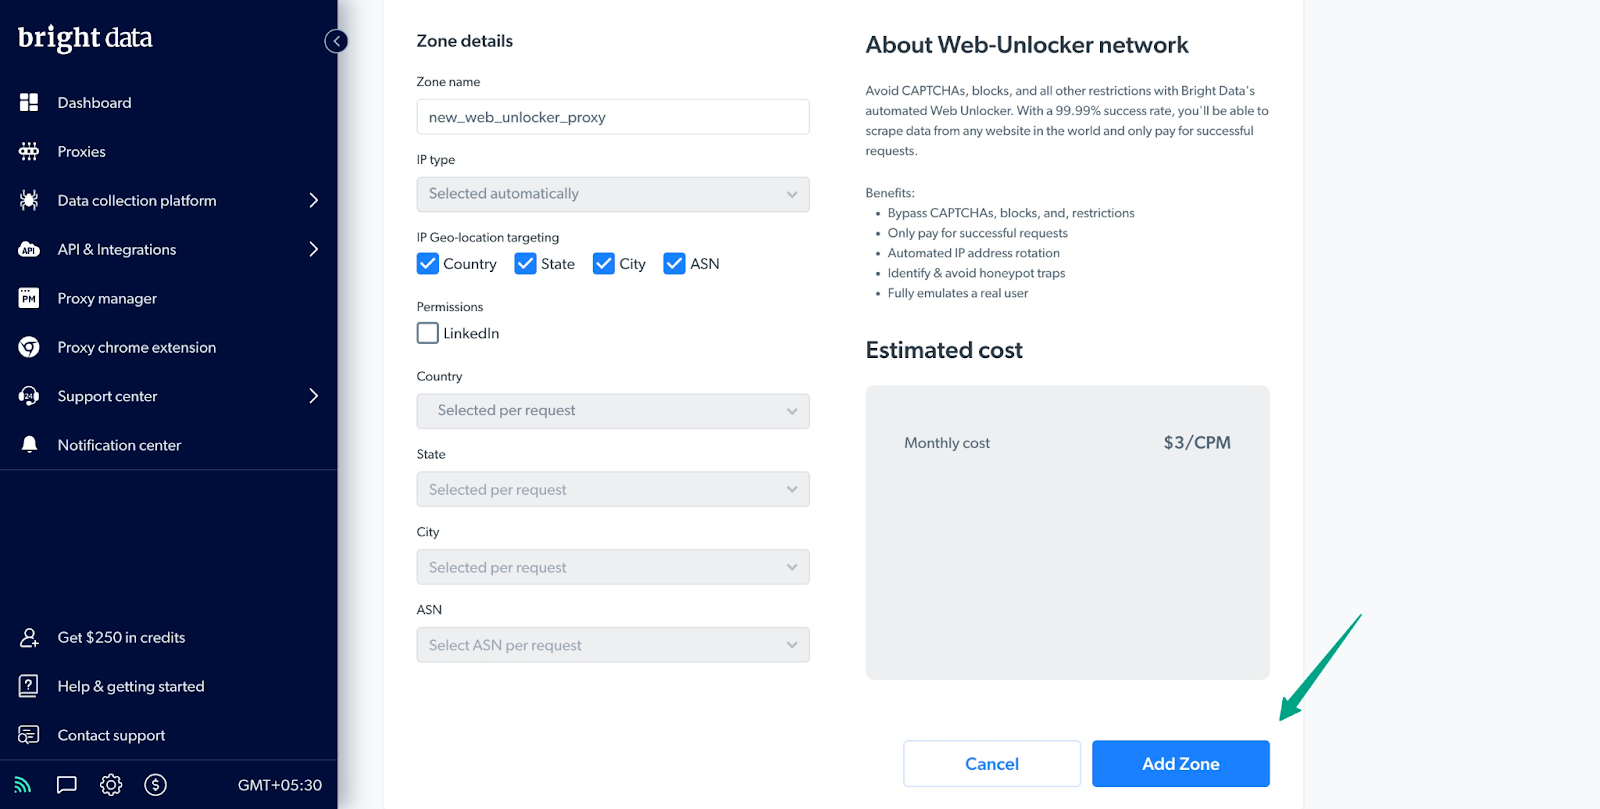Click the Proxy manager PM icon
The width and height of the screenshot is (1600, 809).
coord(29,298)
